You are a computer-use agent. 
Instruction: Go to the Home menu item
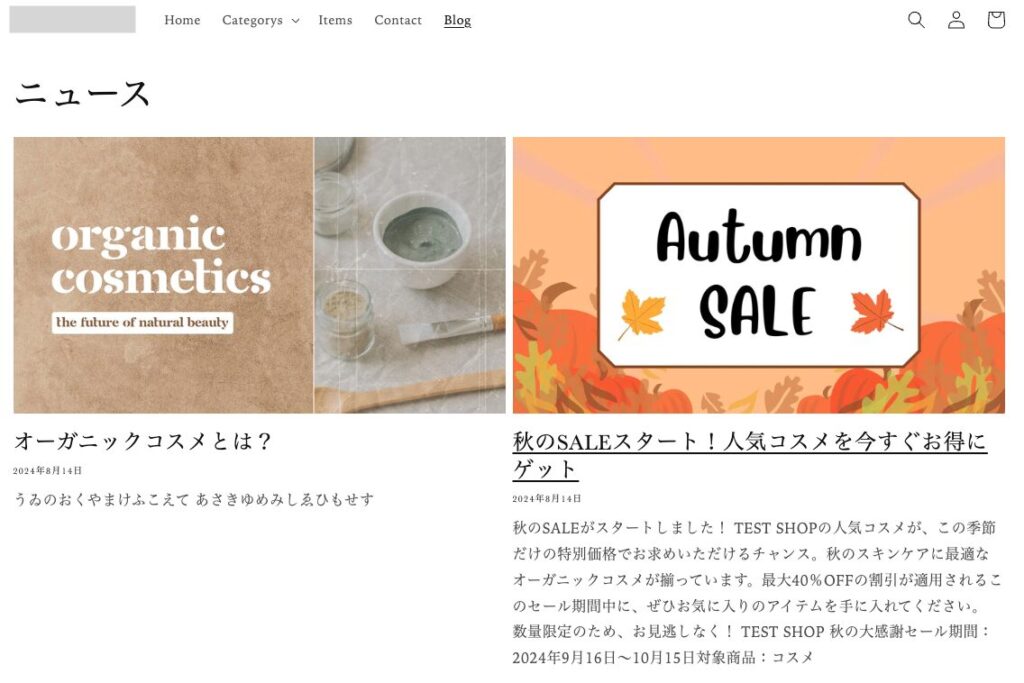[182, 20]
